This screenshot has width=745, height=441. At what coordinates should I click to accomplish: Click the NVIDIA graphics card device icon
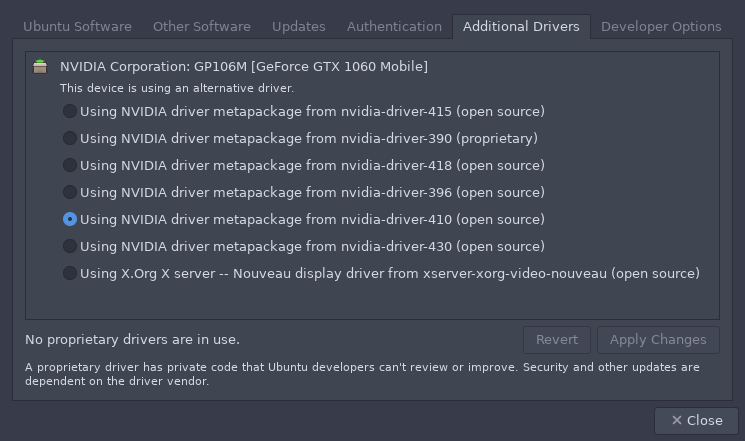(40, 67)
